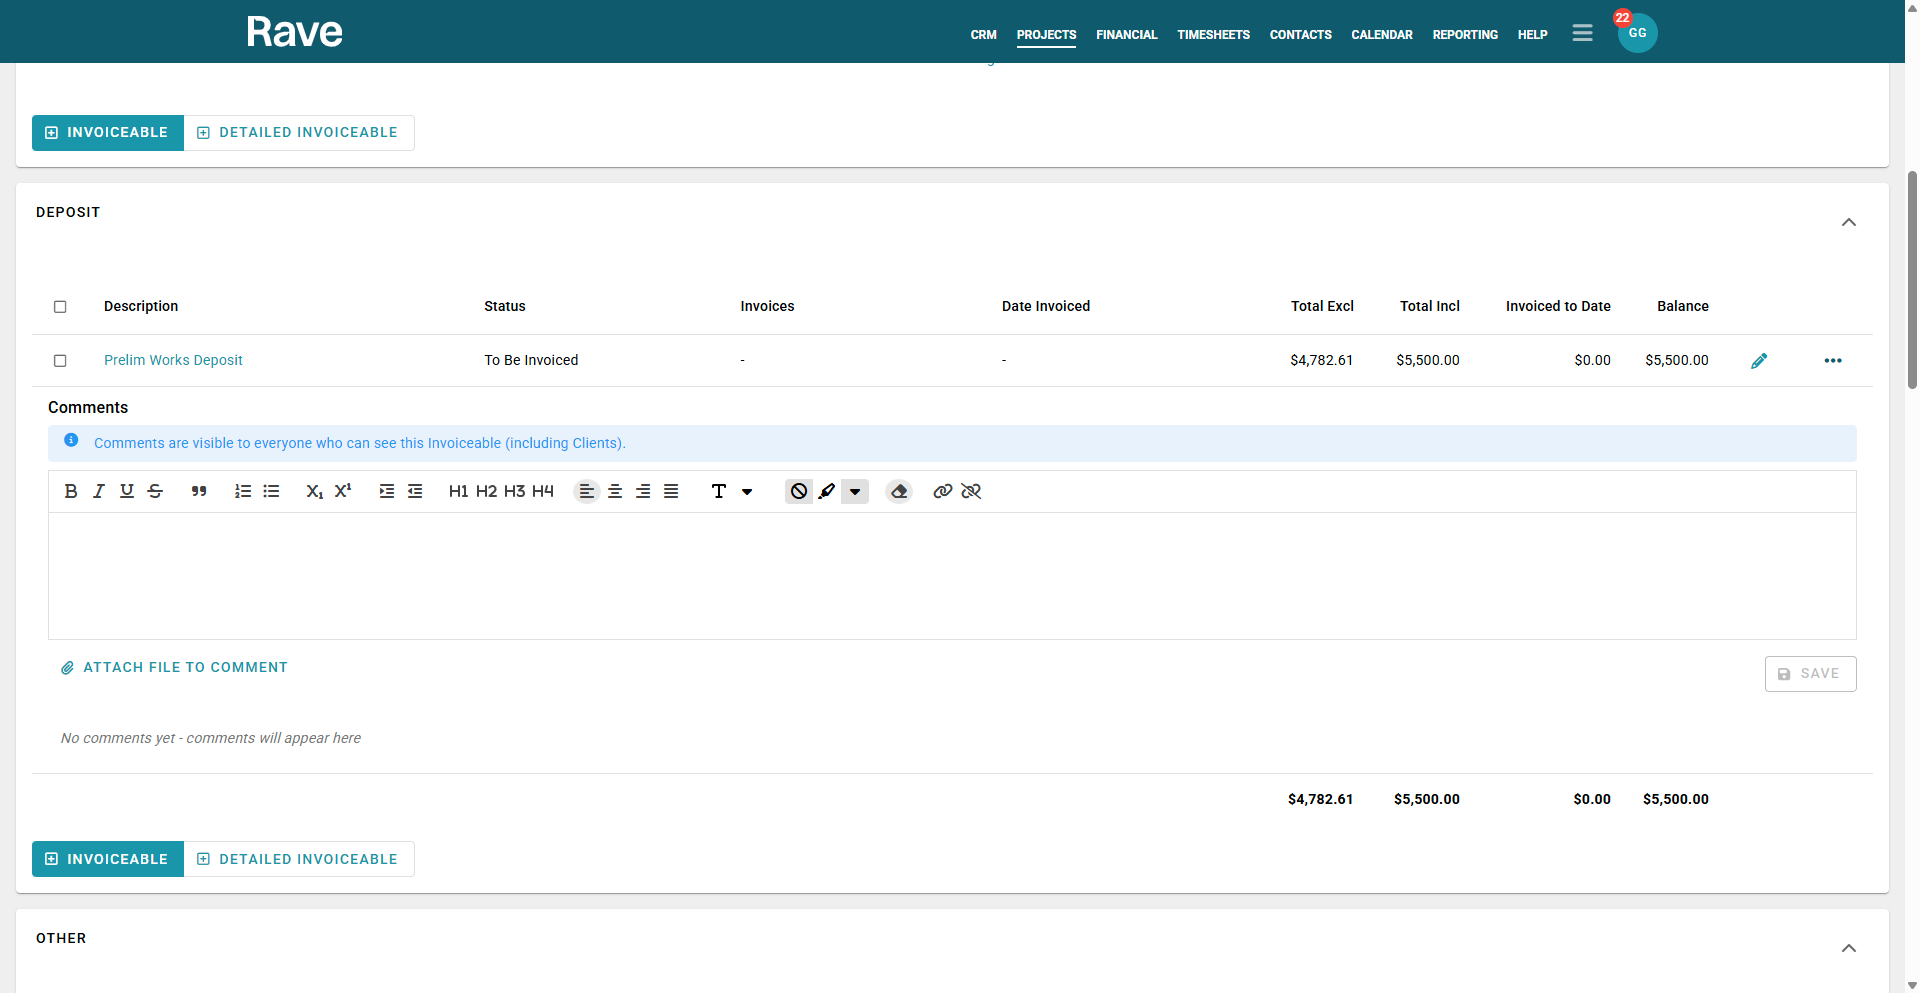Image resolution: width=1920 pixels, height=993 pixels.
Task: Click the superscript formatting icon
Action: click(x=343, y=491)
